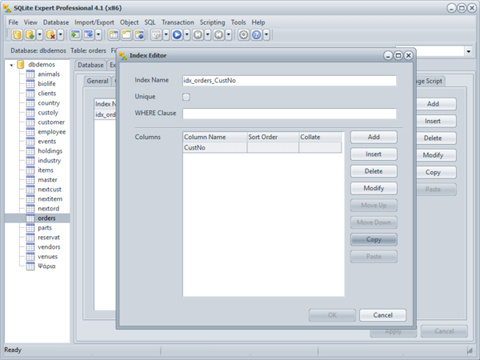Image resolution: width=480 pixels, height=360 pixels.
Task: Select the CustNo column row
Action: coord(262,148)
